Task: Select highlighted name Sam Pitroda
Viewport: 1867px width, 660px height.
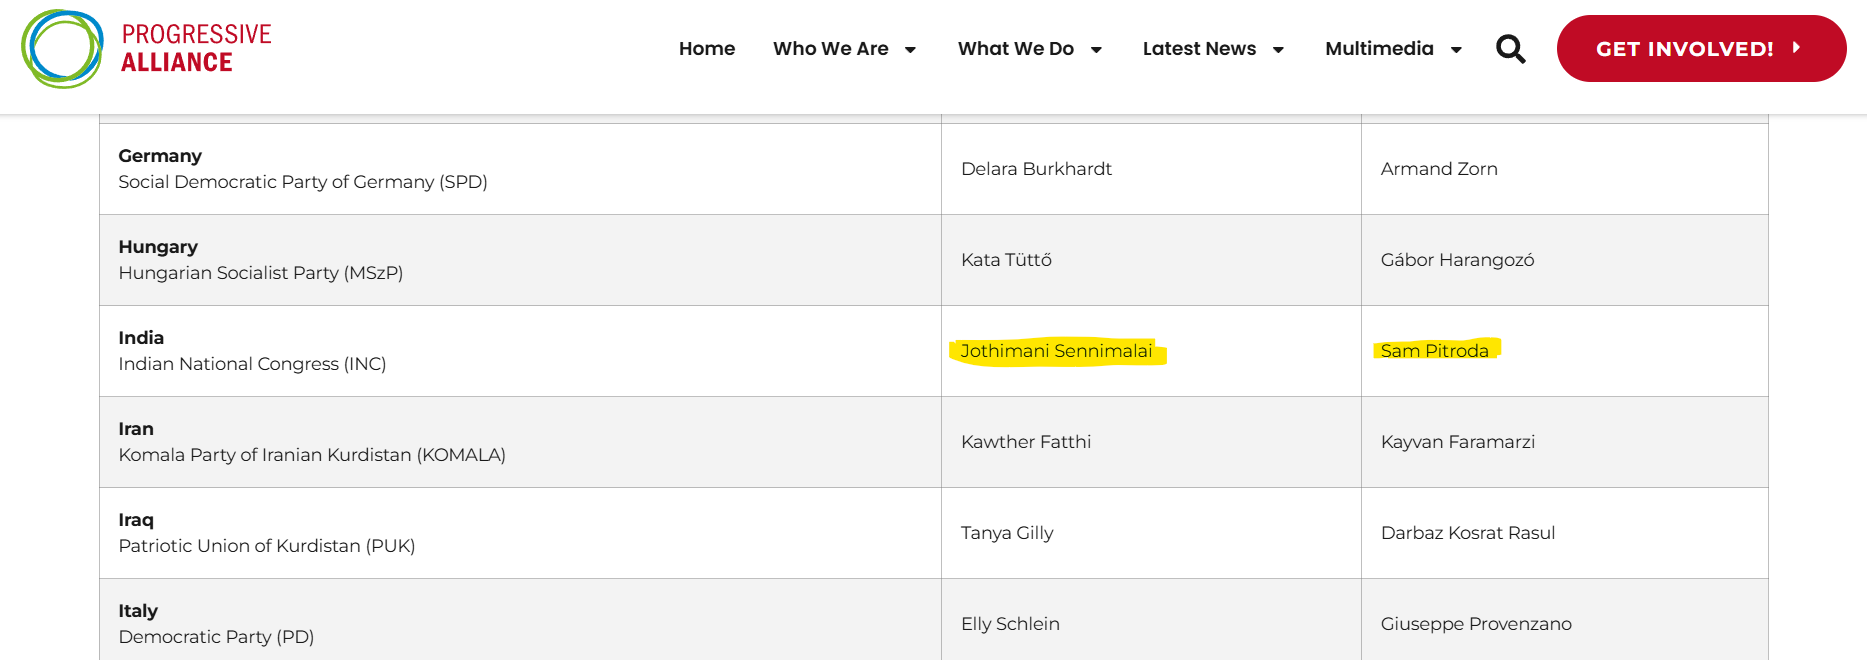Action: (x=1434, y=351)
